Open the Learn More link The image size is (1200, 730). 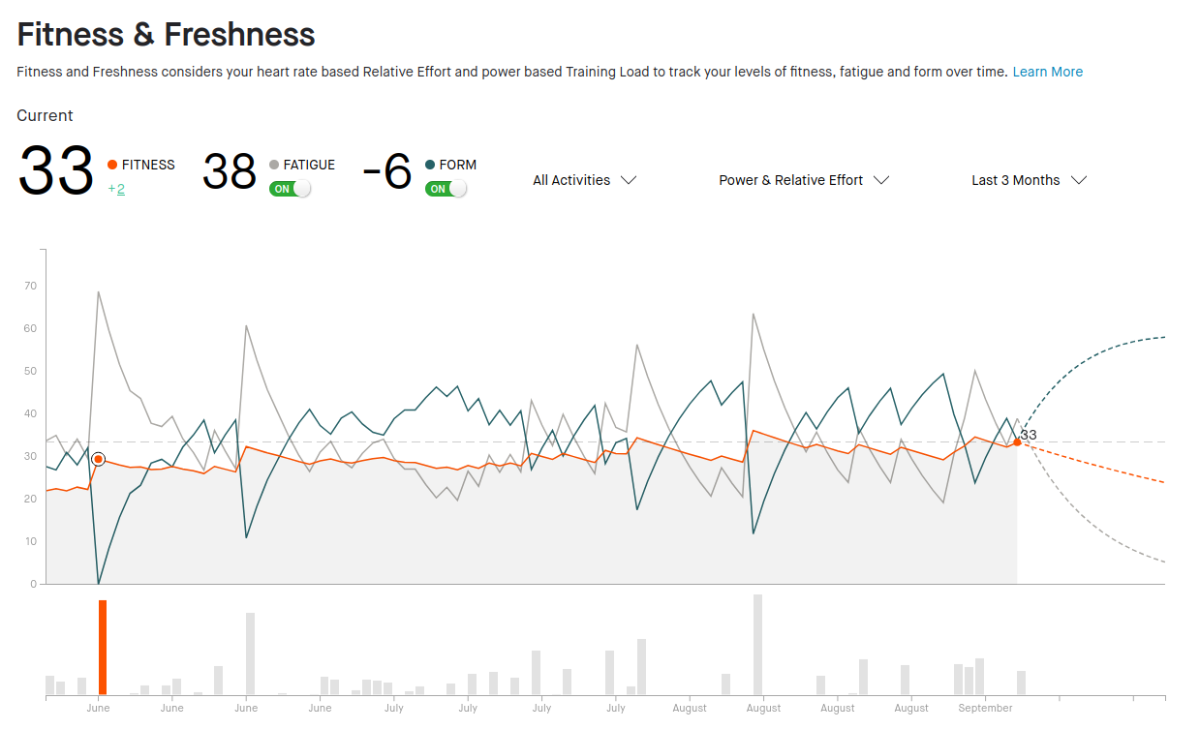pos(1047,72)
